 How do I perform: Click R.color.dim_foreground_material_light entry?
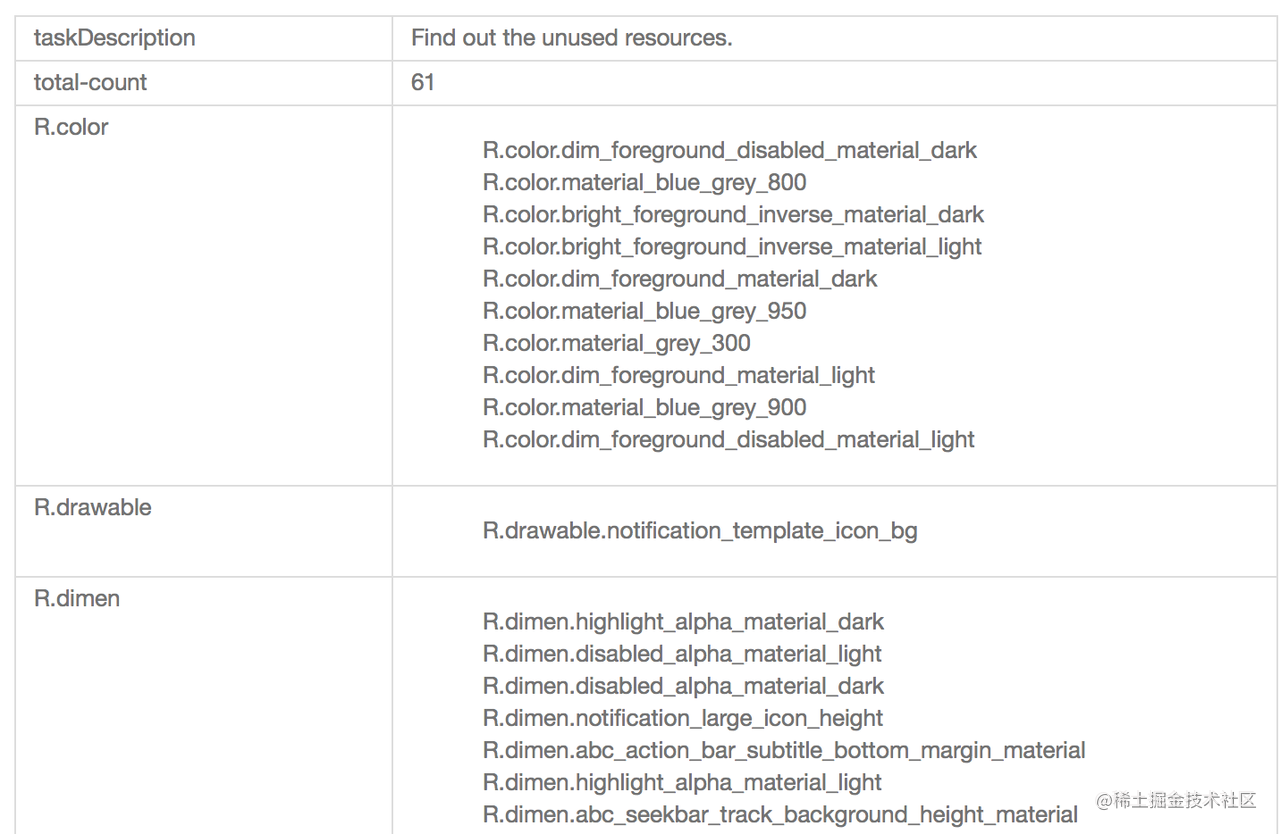pos(679,375)
